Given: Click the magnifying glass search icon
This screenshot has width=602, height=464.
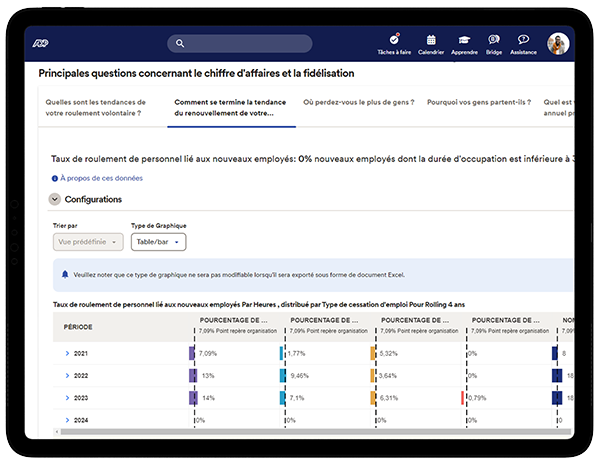Looking at the screenshot, I should [180, 44].
